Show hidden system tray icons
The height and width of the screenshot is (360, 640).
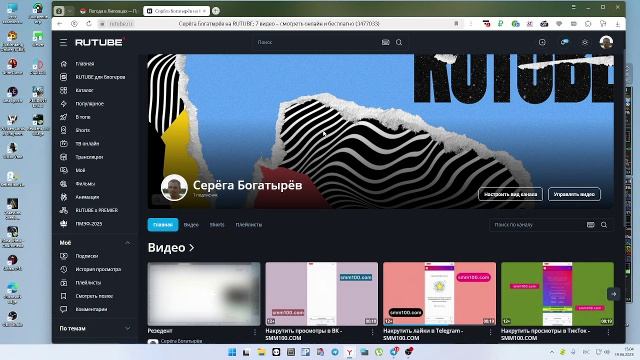pyautogui.click(x=552, y=352)
